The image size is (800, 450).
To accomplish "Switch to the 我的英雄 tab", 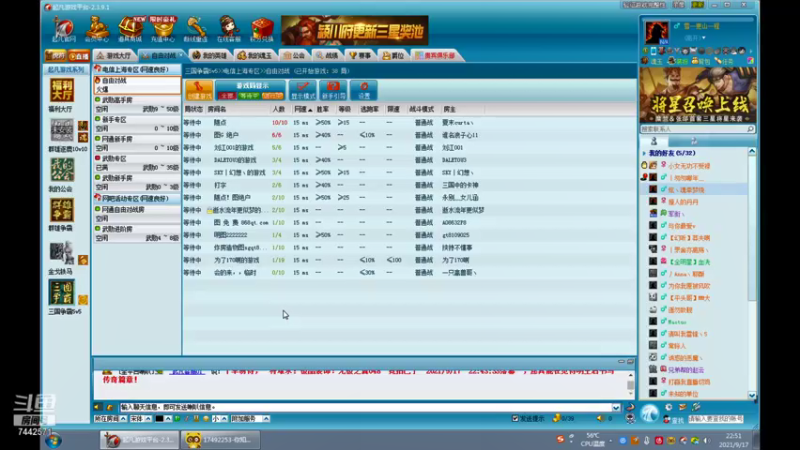I will (x=210, y=55).
